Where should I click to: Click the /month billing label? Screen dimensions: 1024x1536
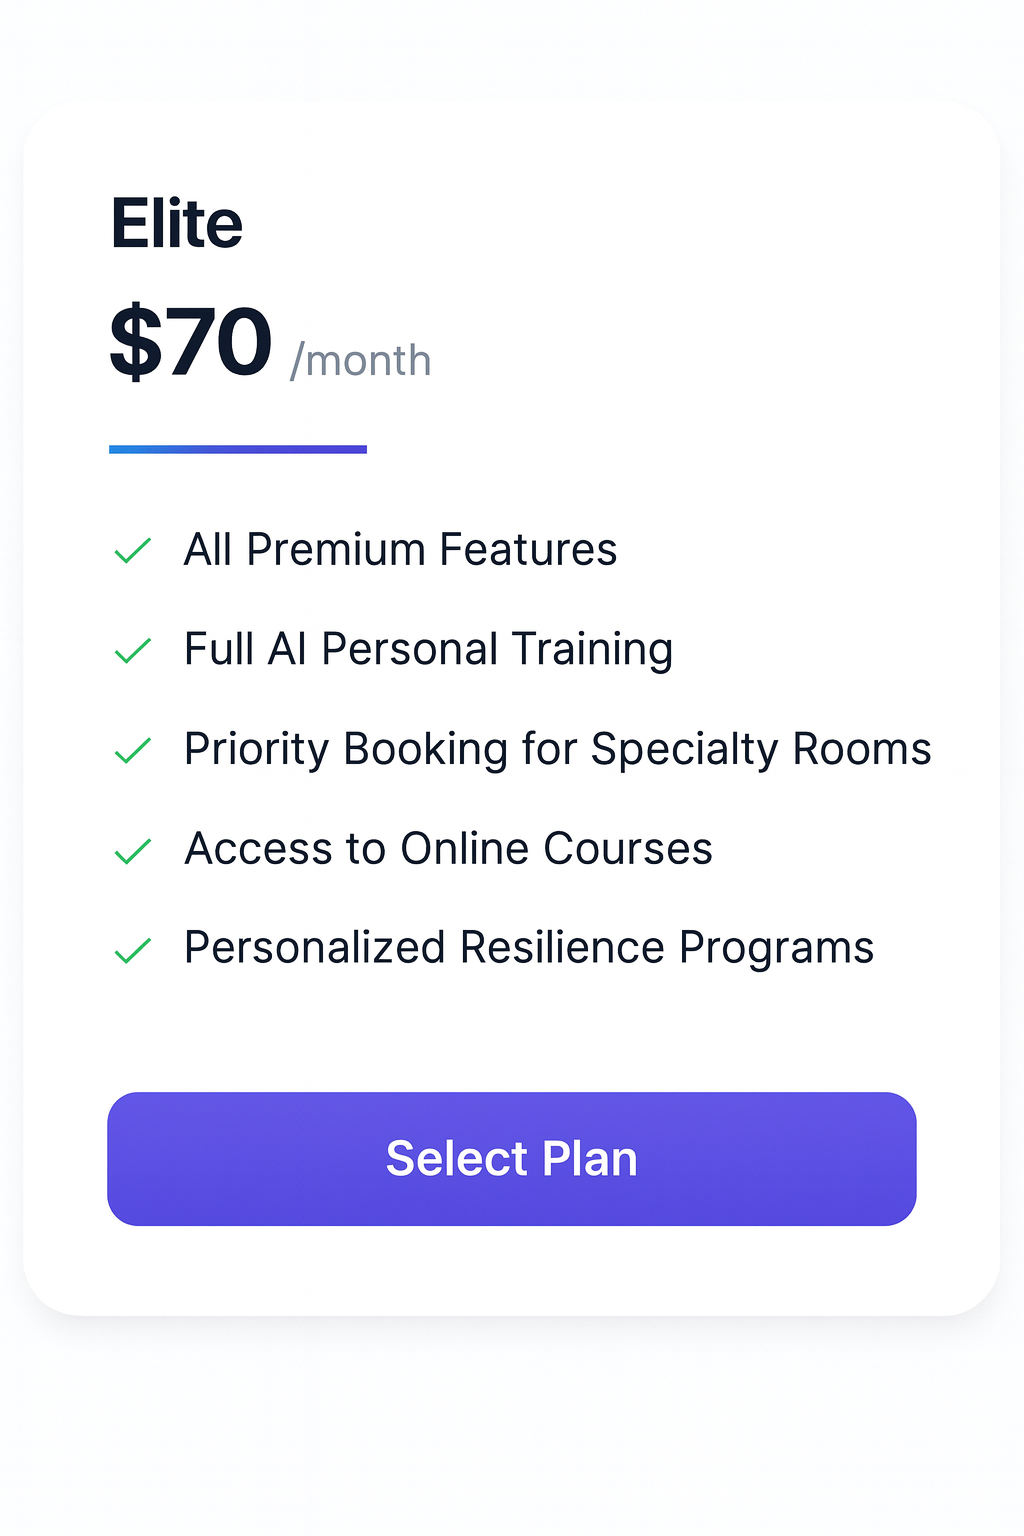[x=361, y=361]
